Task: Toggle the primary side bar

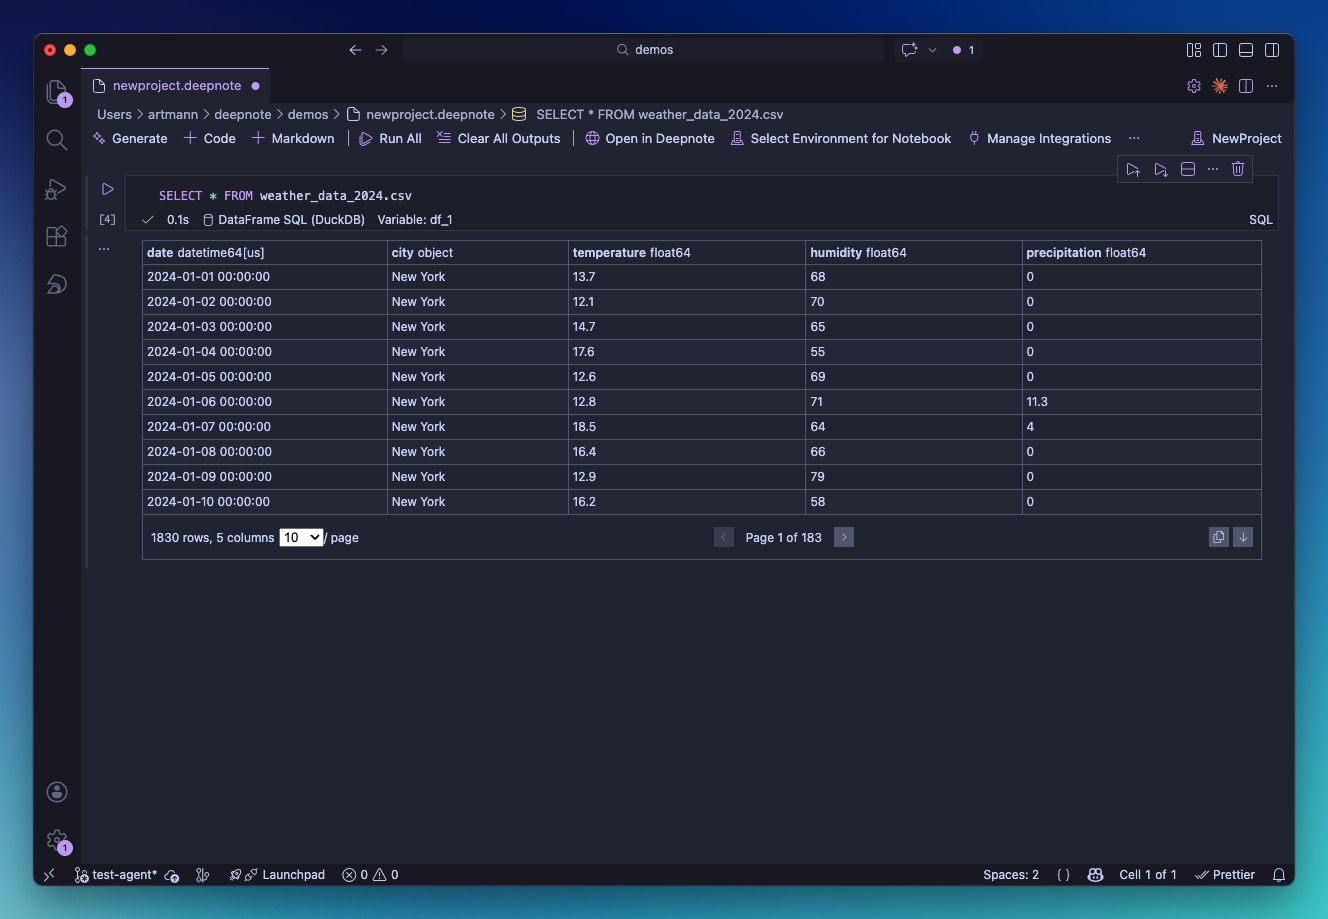Action: coord(1220,50)
